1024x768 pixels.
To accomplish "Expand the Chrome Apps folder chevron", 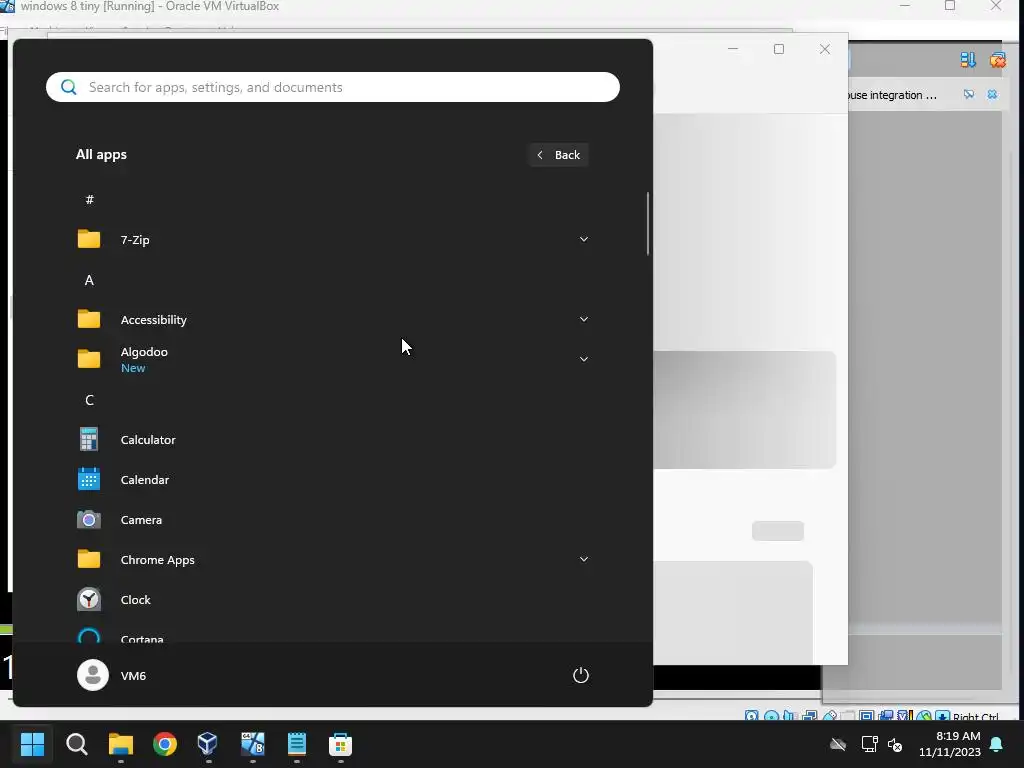I will coord(584,560).
